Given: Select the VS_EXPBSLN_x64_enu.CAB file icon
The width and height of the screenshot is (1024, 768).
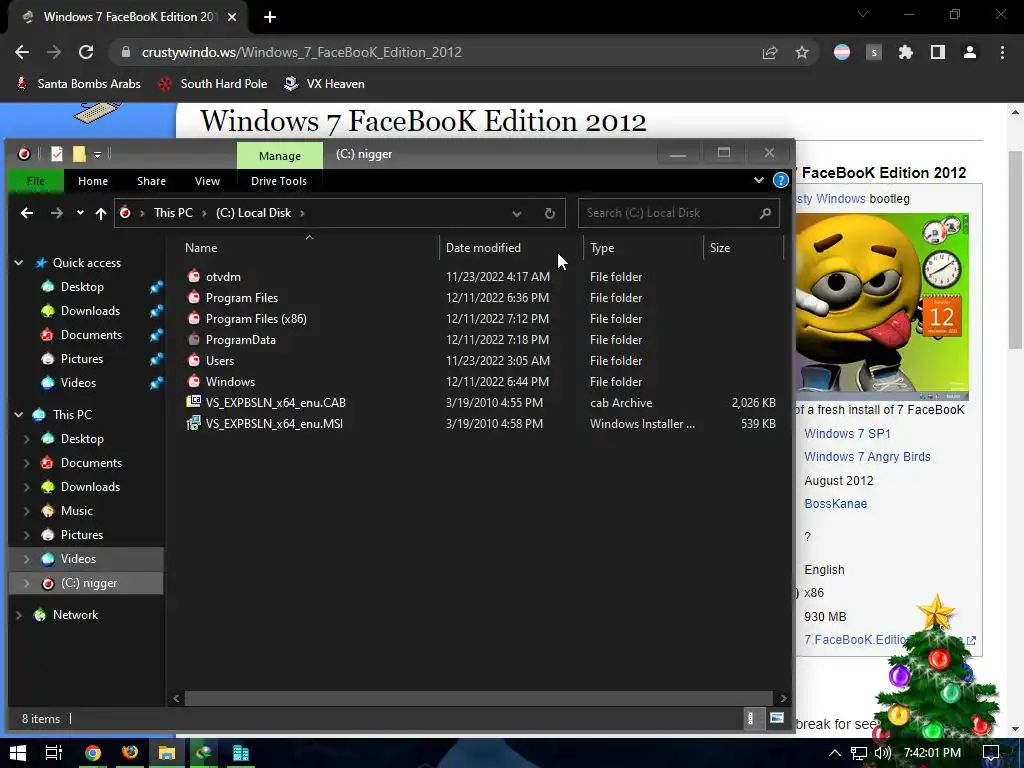Looking at the screenshot, I should click(193, 402).
